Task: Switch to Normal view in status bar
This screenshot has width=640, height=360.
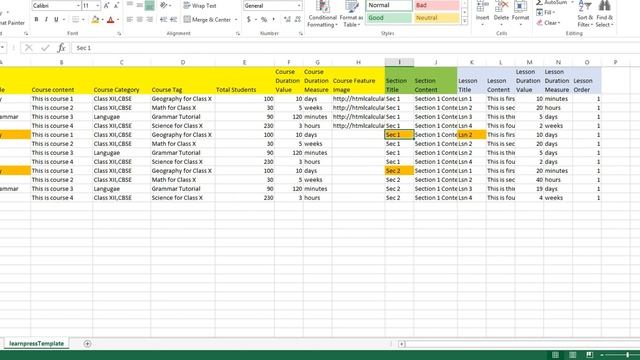Action: [x=556, y=355]
